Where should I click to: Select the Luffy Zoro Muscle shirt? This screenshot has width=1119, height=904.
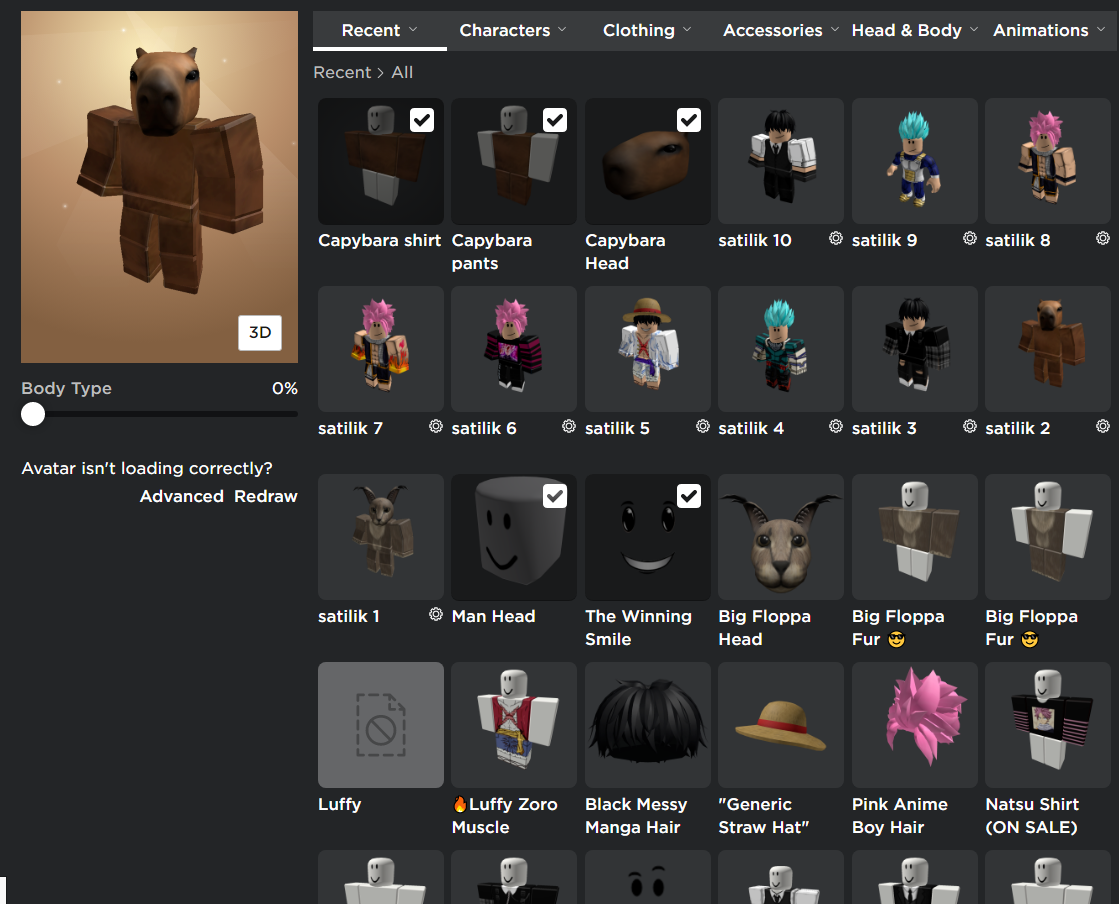click(x=514, y=725)
